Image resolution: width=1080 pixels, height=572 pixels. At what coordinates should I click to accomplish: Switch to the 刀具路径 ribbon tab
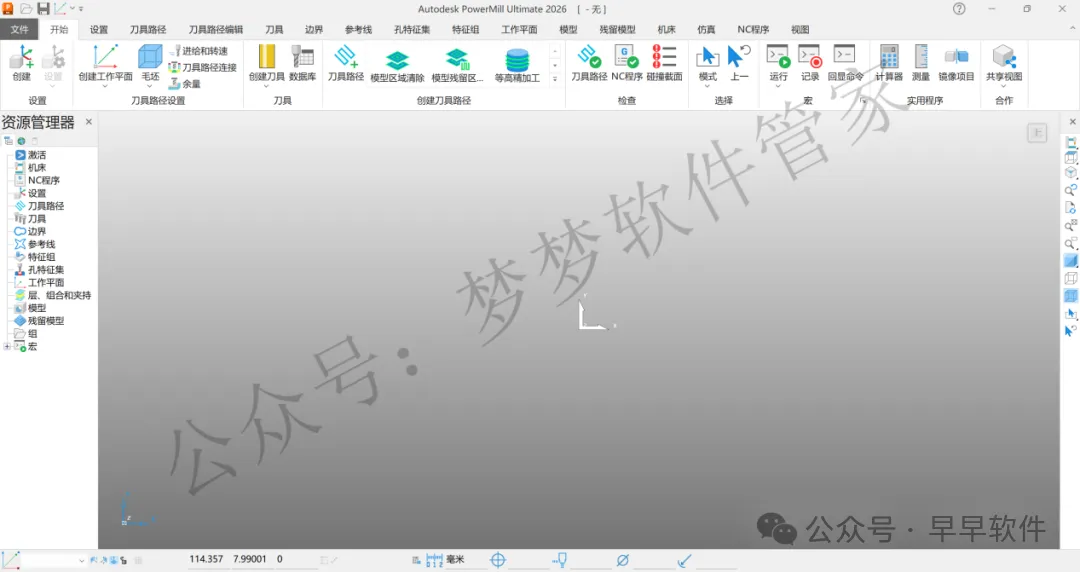point(148,30)
